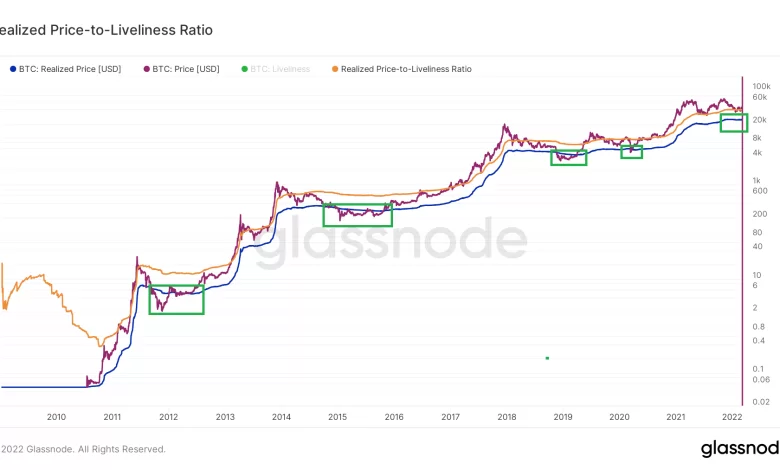Screen dimensions: 780x470
Task: Click the Realized Price-to-Liveliness Ratio chart title
Action: pos(106,30)
